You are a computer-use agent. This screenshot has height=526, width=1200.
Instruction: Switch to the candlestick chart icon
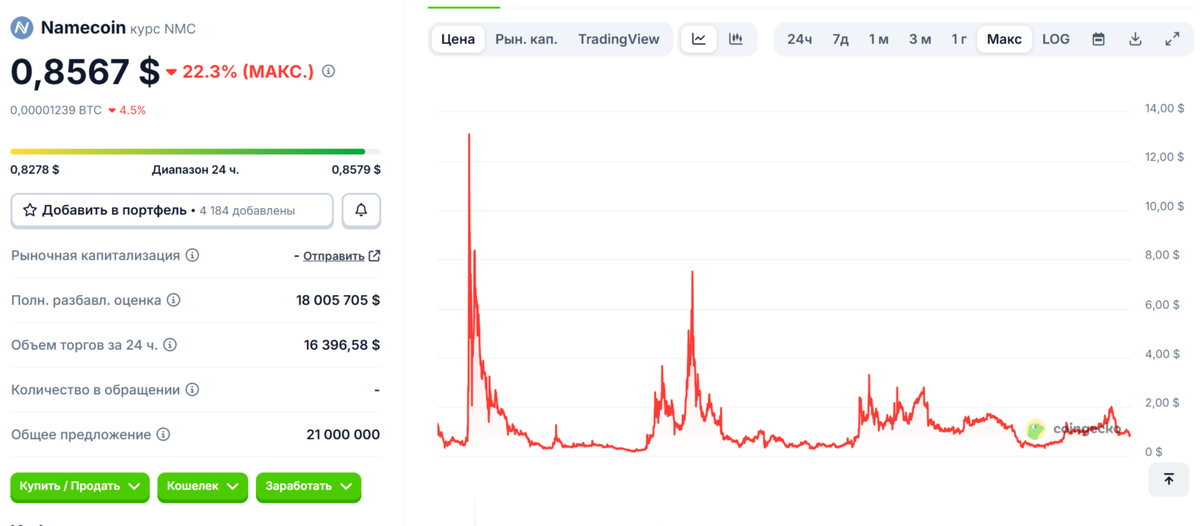click(x=736, y=39)
